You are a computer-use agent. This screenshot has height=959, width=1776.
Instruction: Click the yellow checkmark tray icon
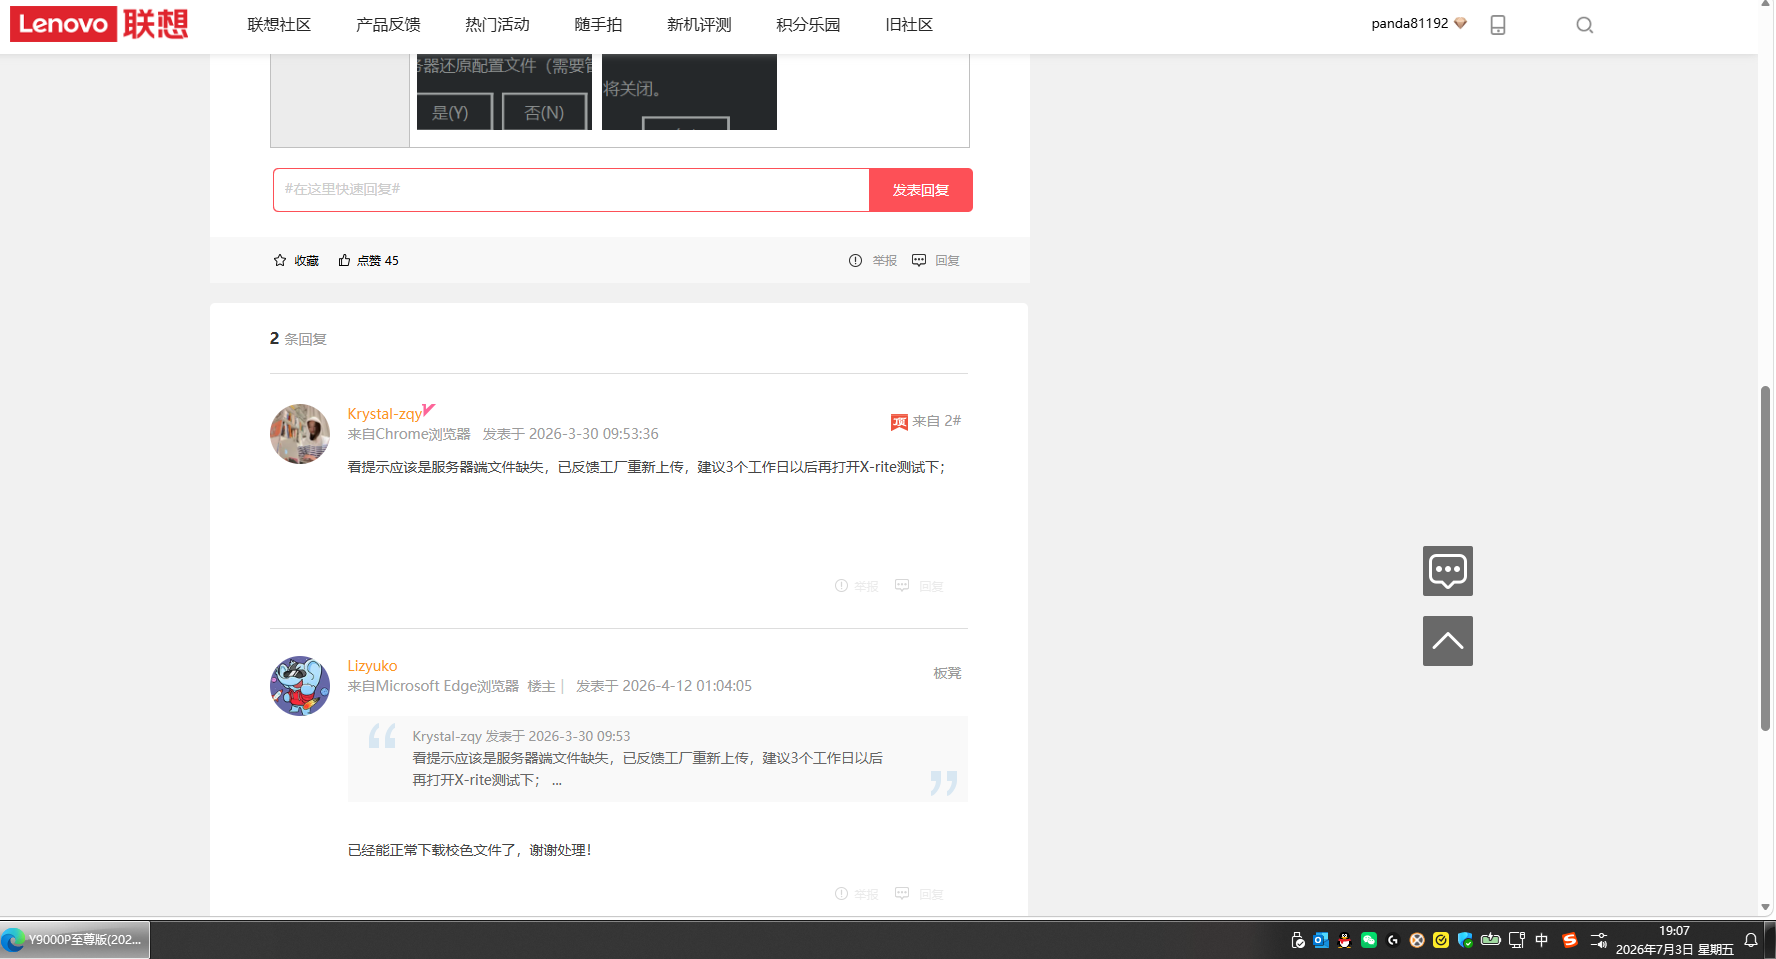[x=1441, y=940]
